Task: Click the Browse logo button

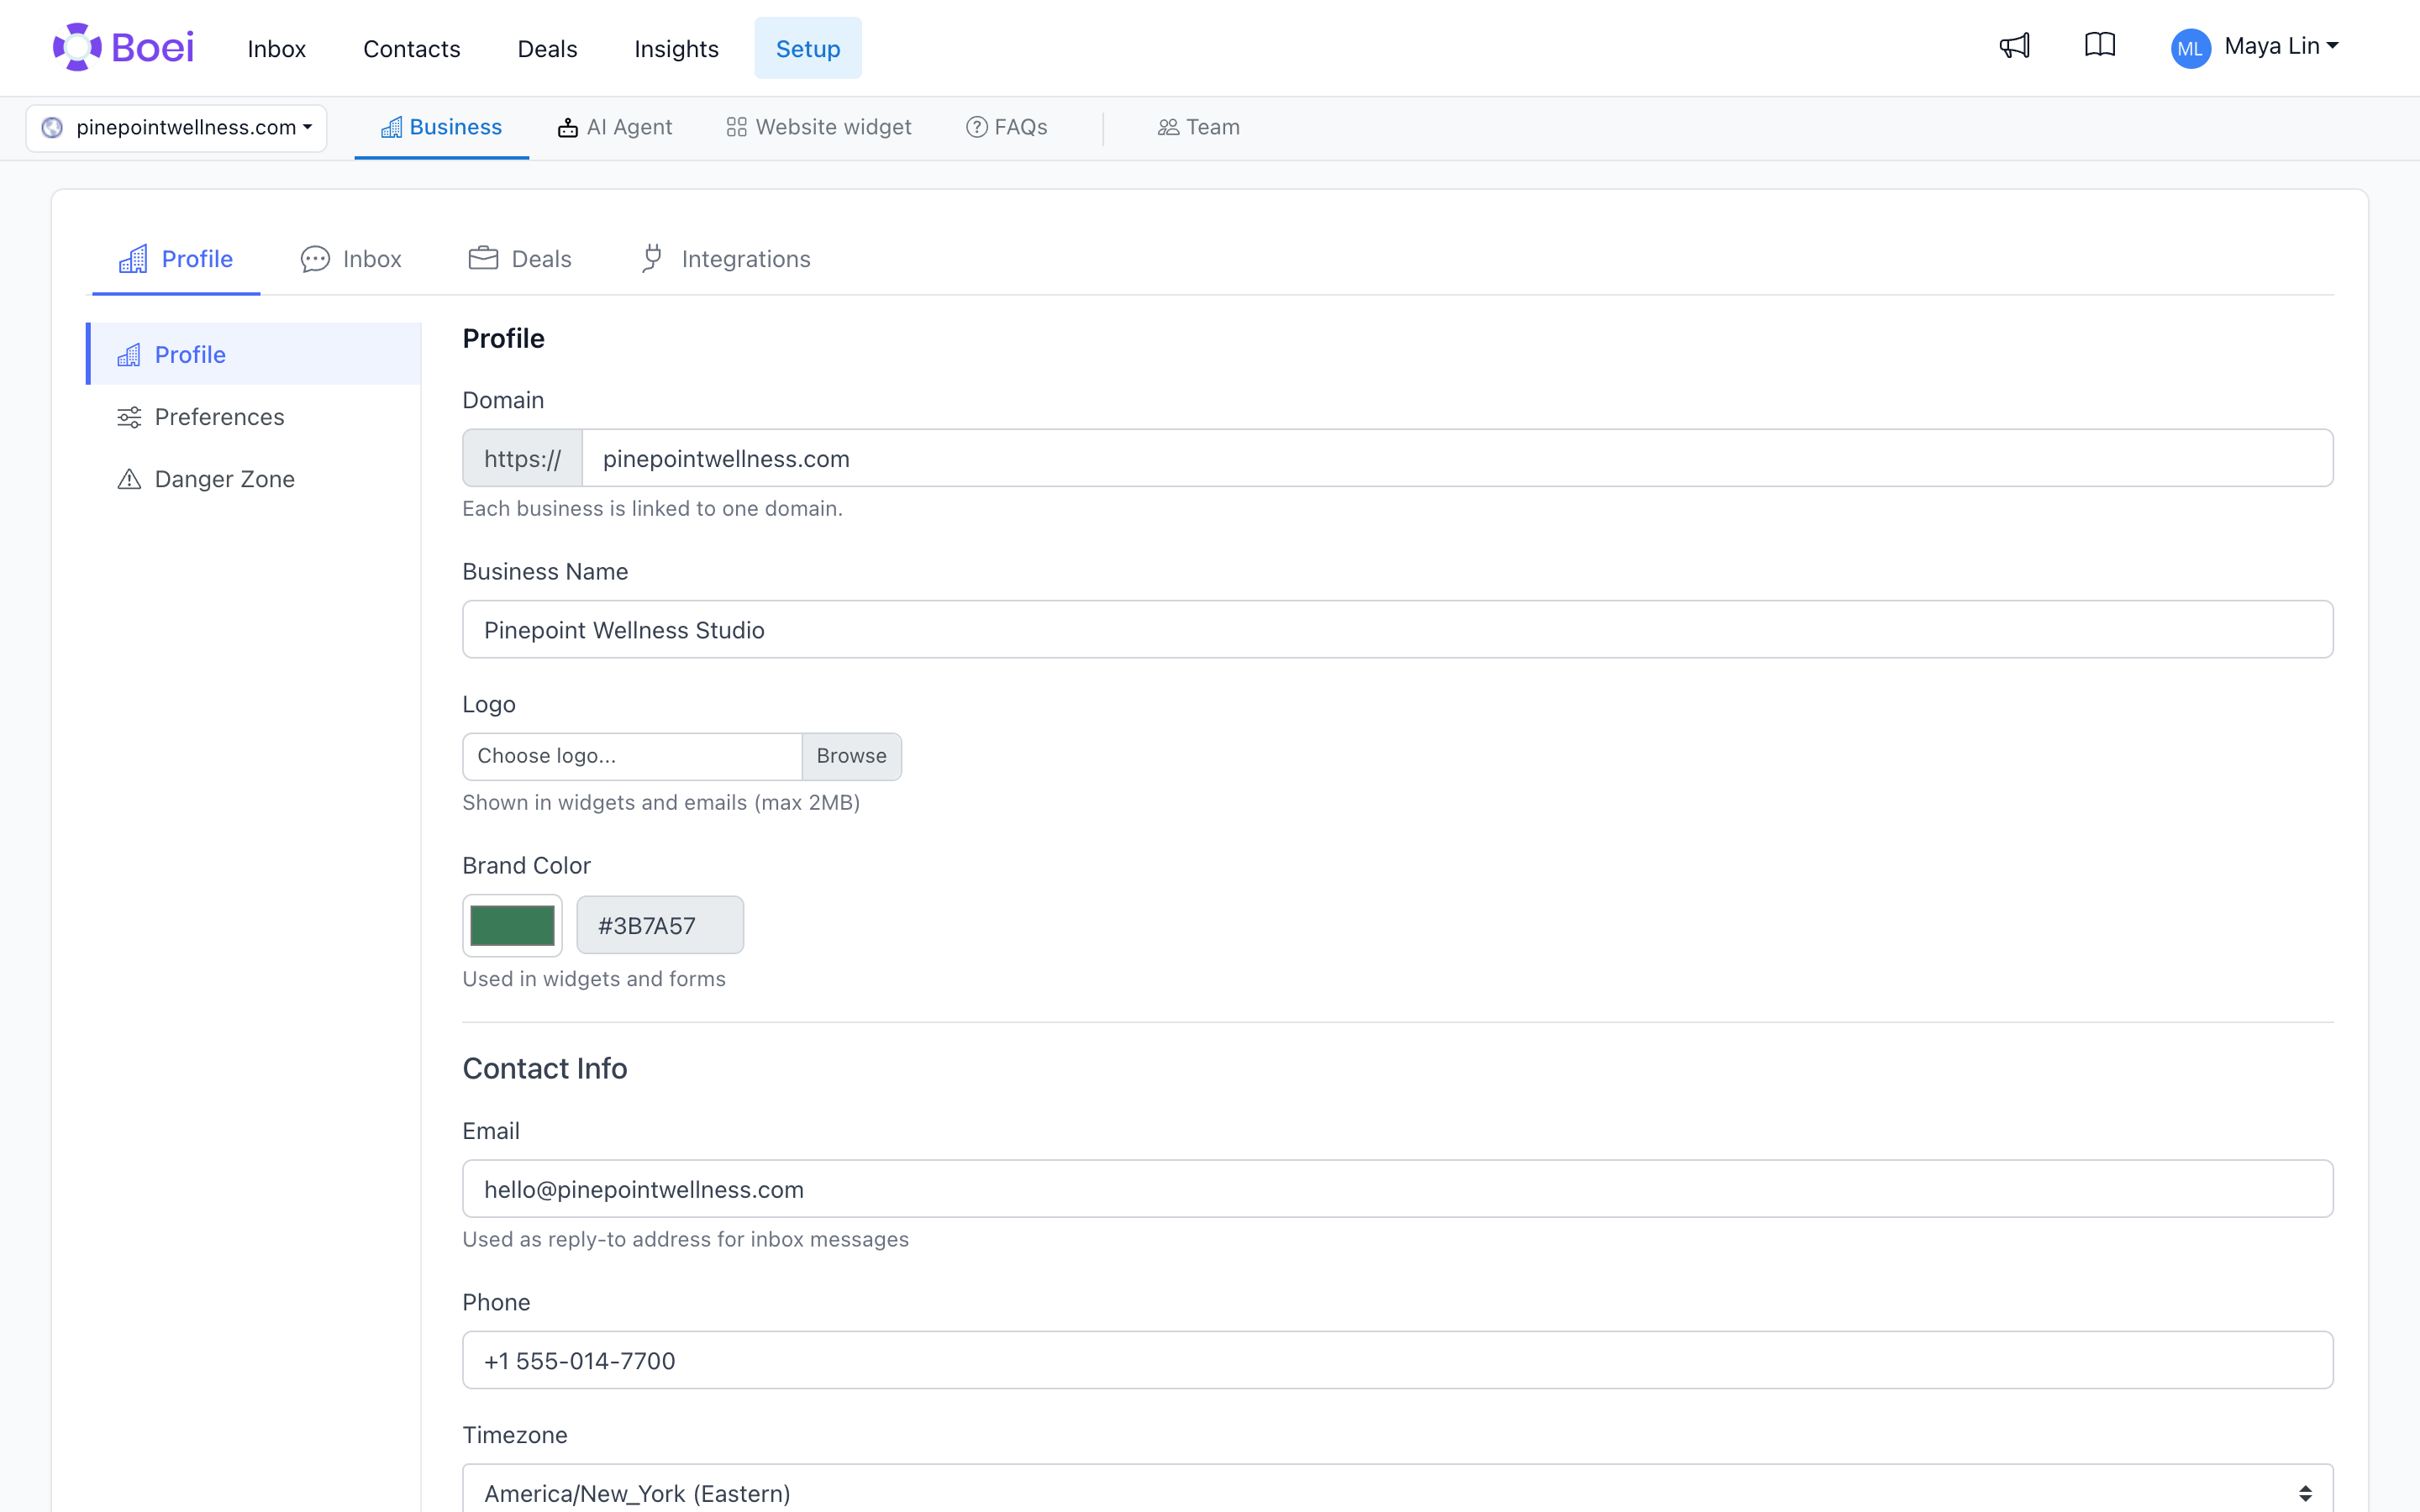Action: tap(851, 756)
